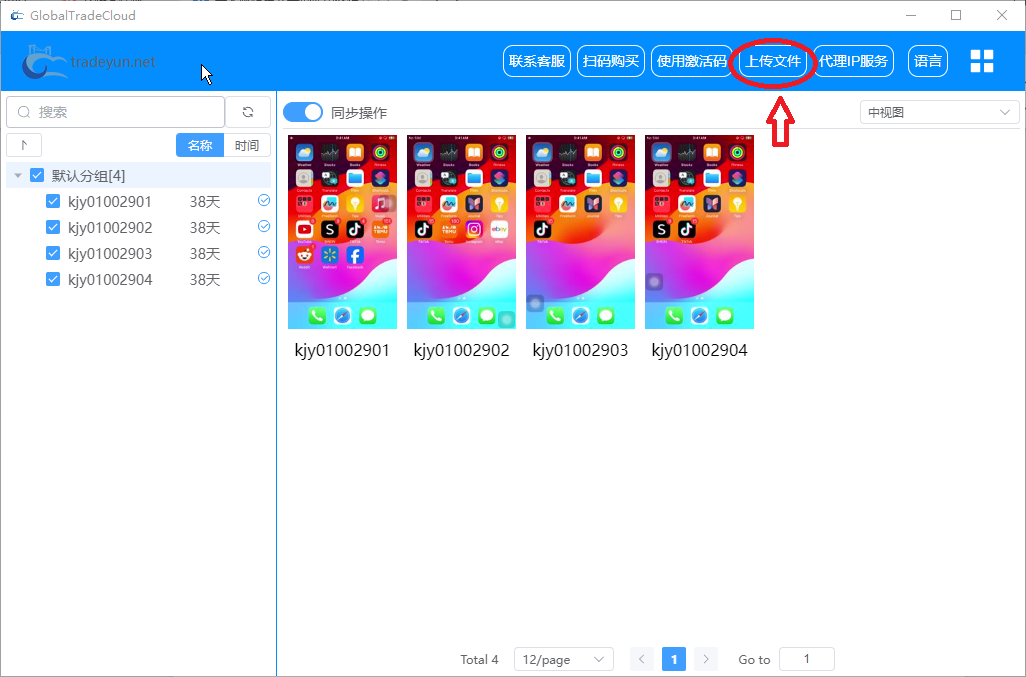Tap the AssistiveTouch button on kjy01002904 screen
The height and width of the screenshot is (677, 1026).
654,282
